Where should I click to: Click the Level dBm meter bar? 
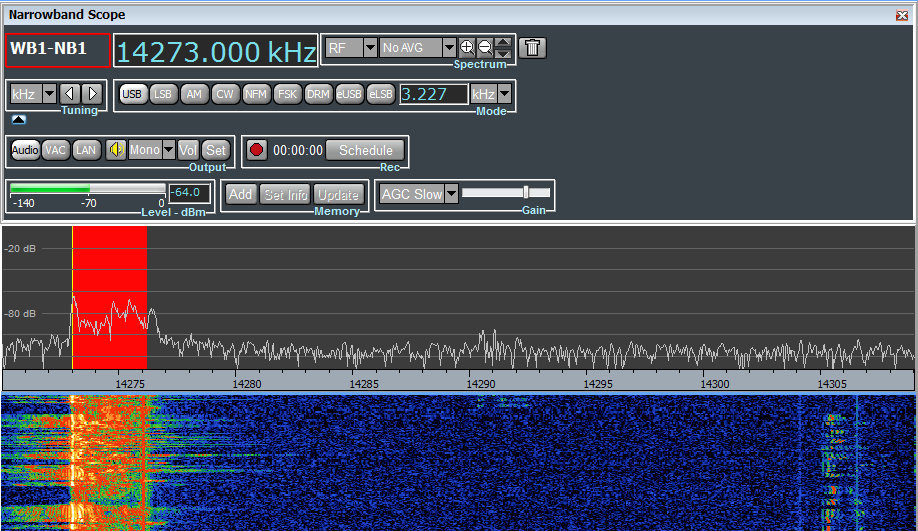pos(88,189)
